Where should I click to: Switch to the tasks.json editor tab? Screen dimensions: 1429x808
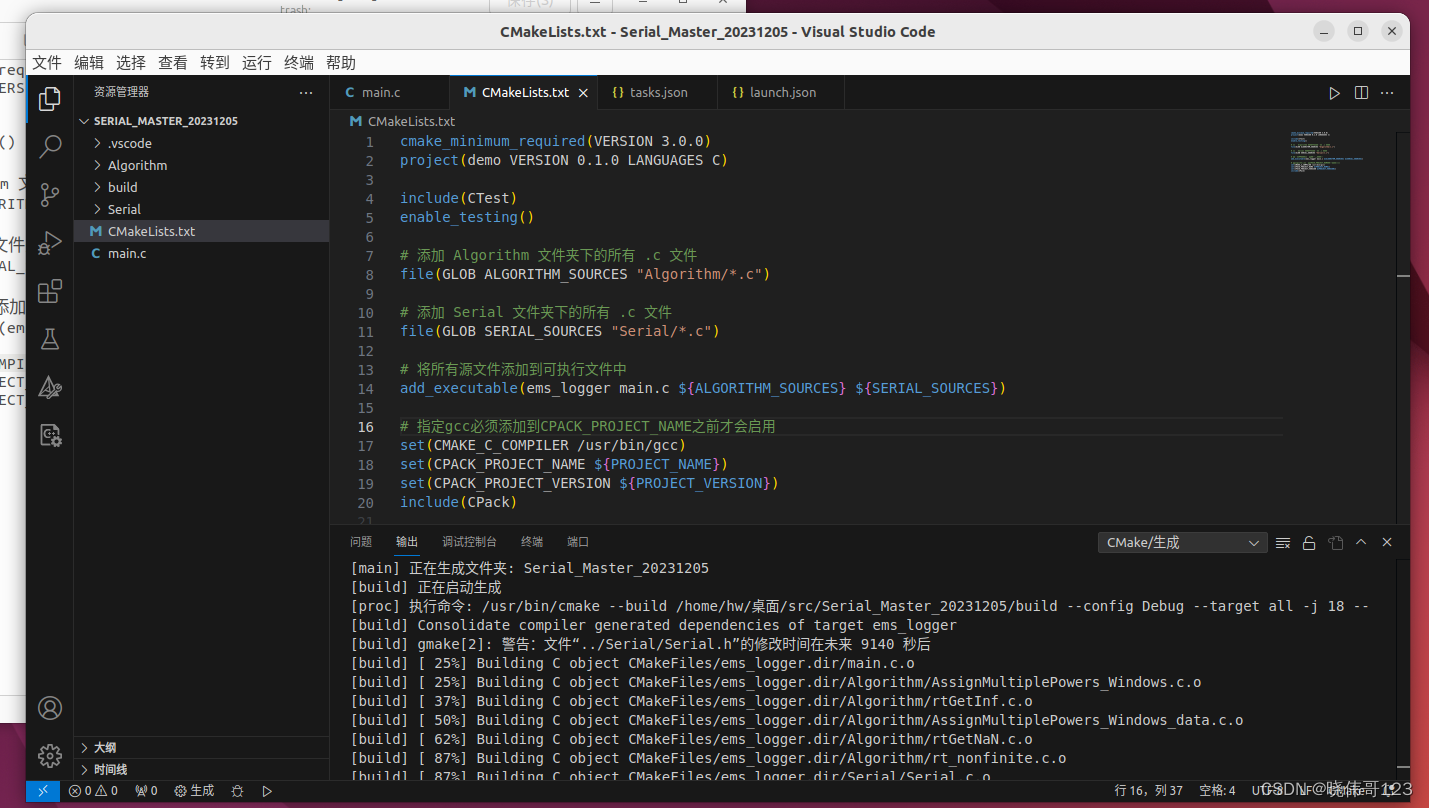pos(658,93)
